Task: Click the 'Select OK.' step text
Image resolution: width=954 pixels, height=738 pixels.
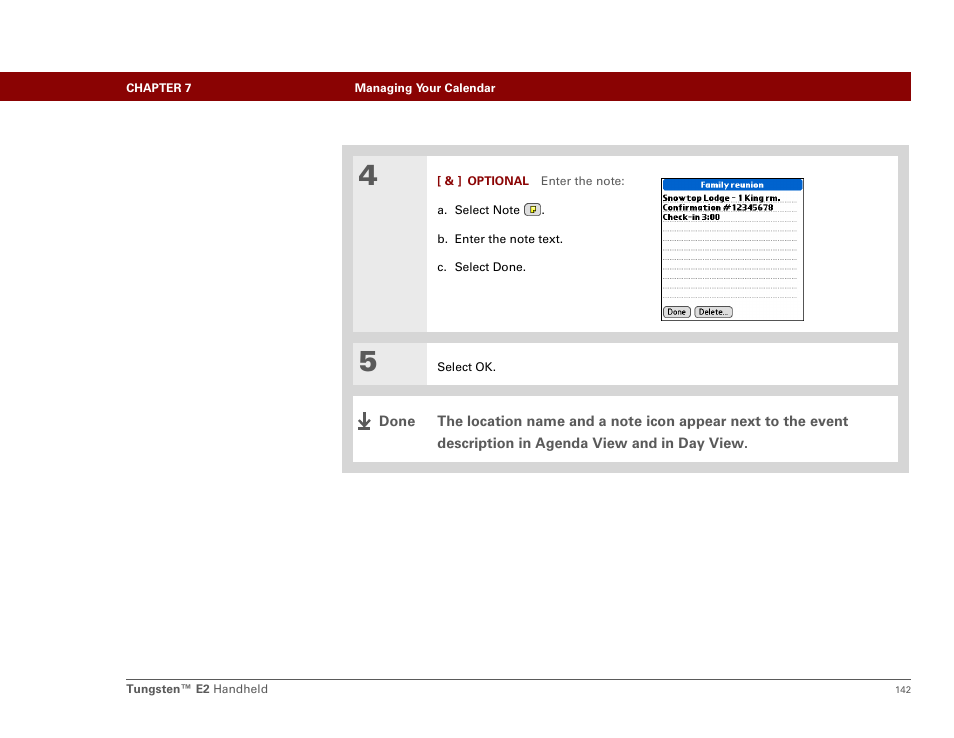Action: click(467, 367)
